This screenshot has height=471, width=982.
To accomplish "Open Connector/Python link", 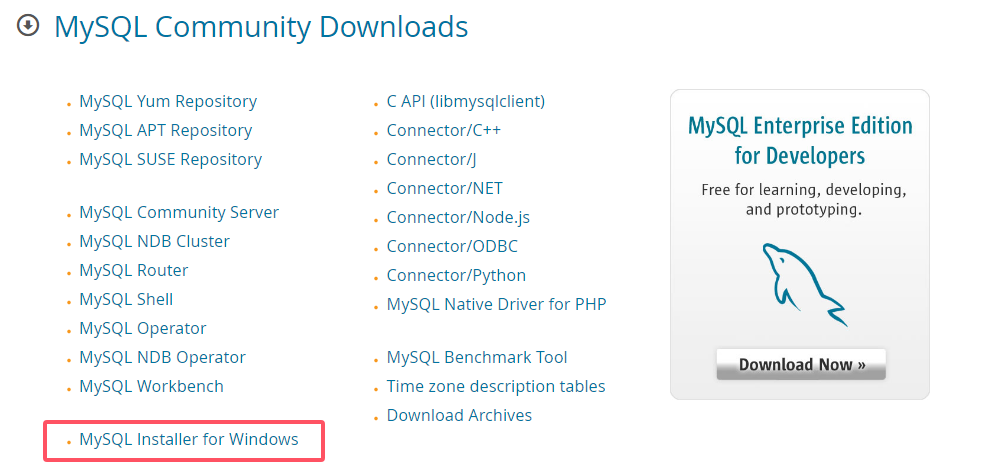I will click(457, 275).
